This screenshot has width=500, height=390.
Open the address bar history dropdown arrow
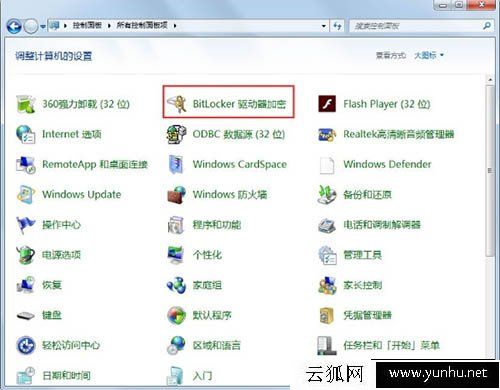[323, 26]
